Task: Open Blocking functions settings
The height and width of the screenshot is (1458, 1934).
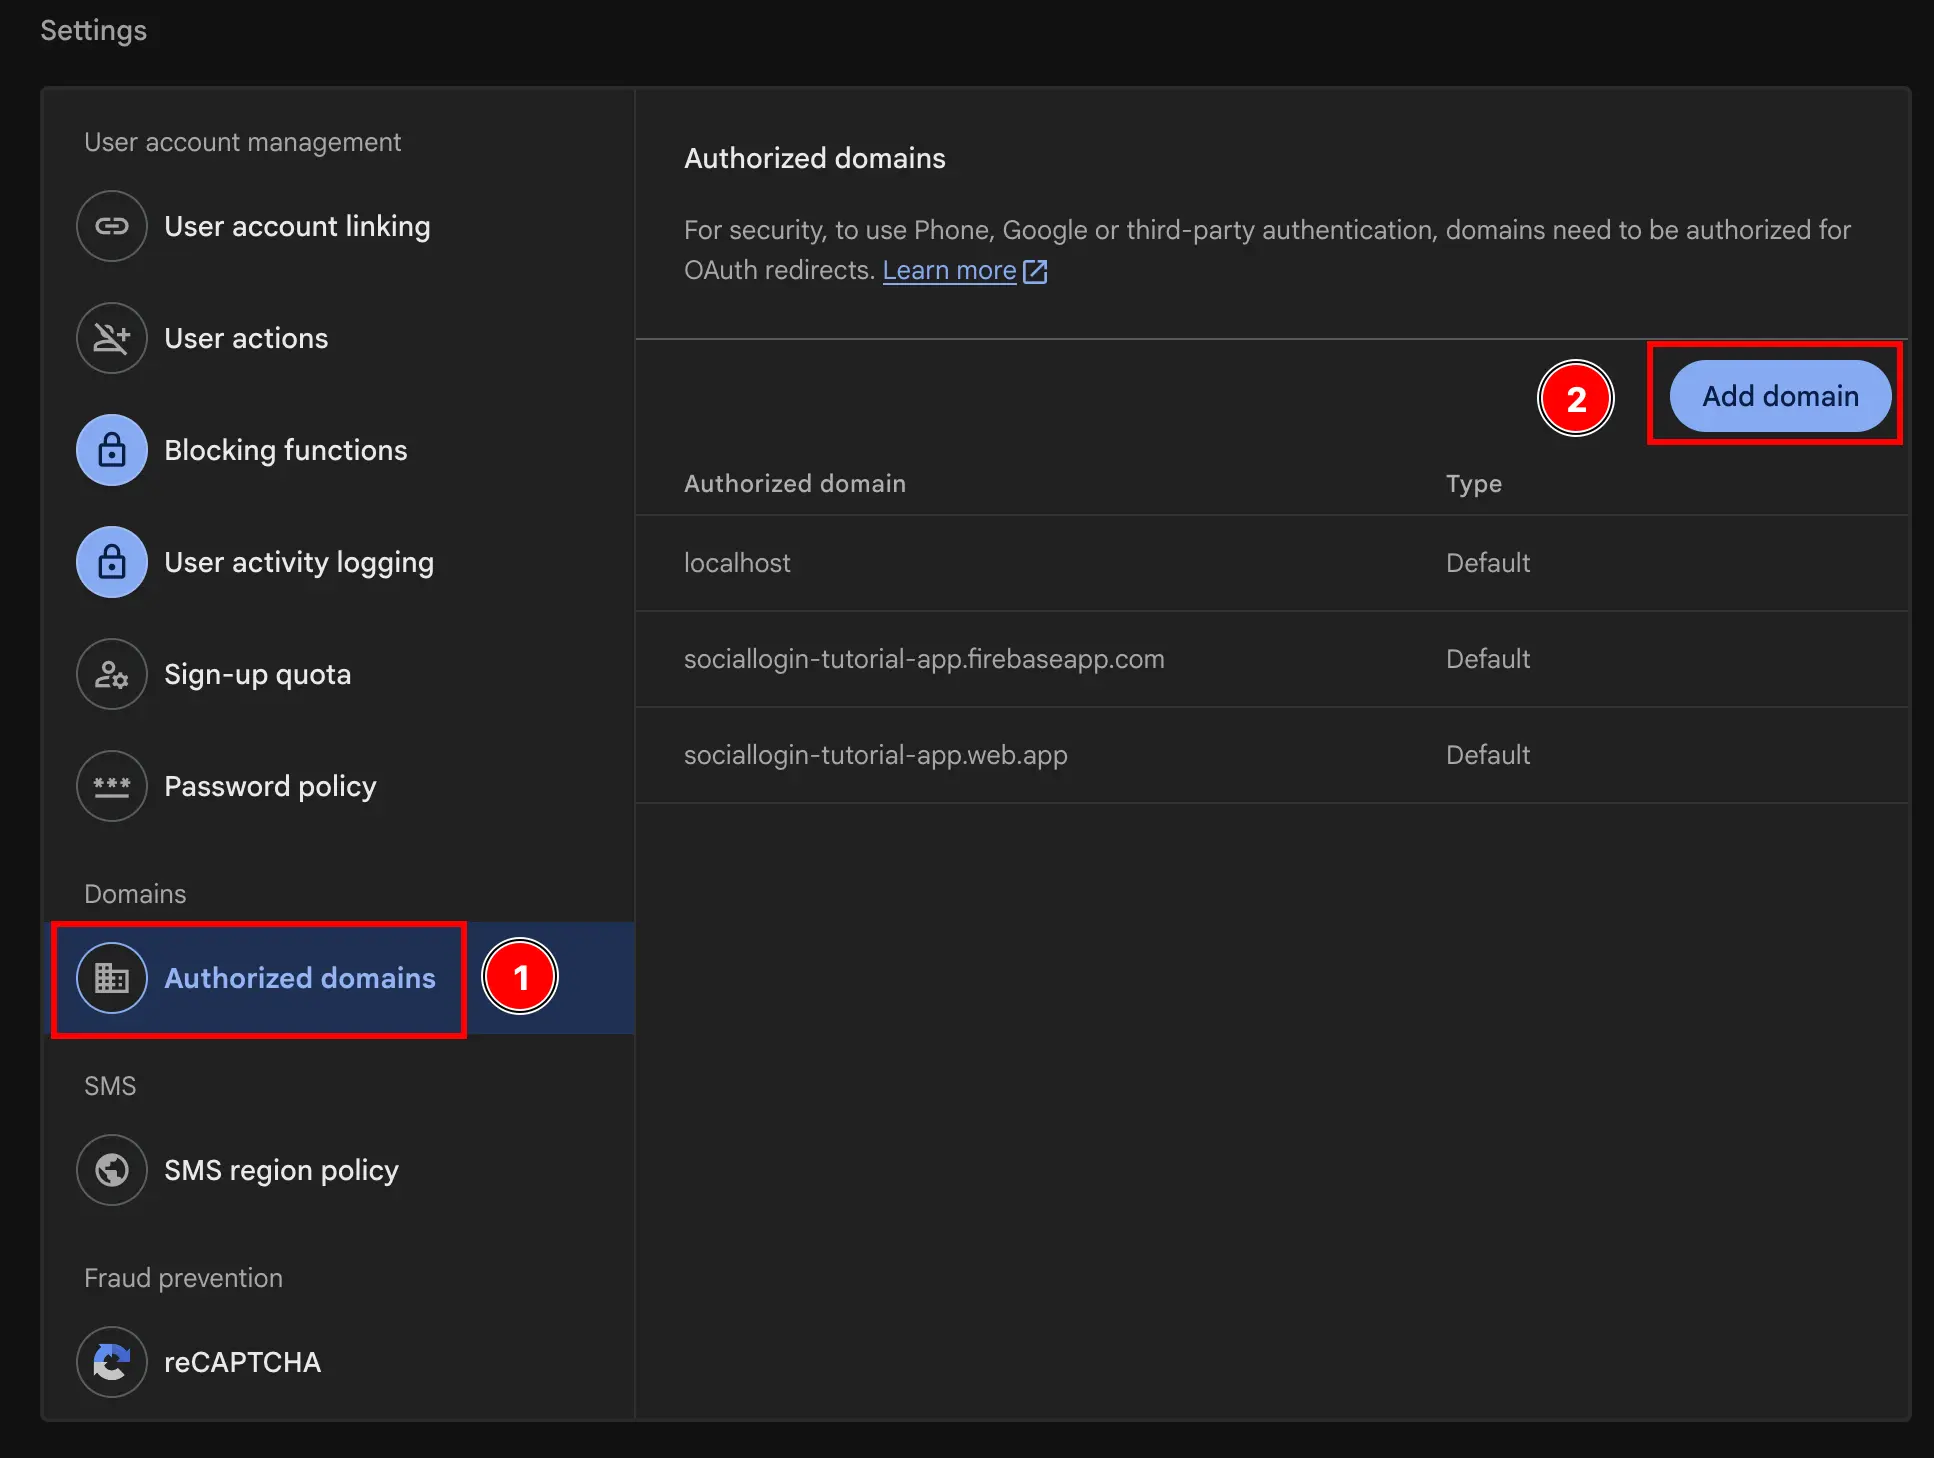Action: click(x=286, y=450)
